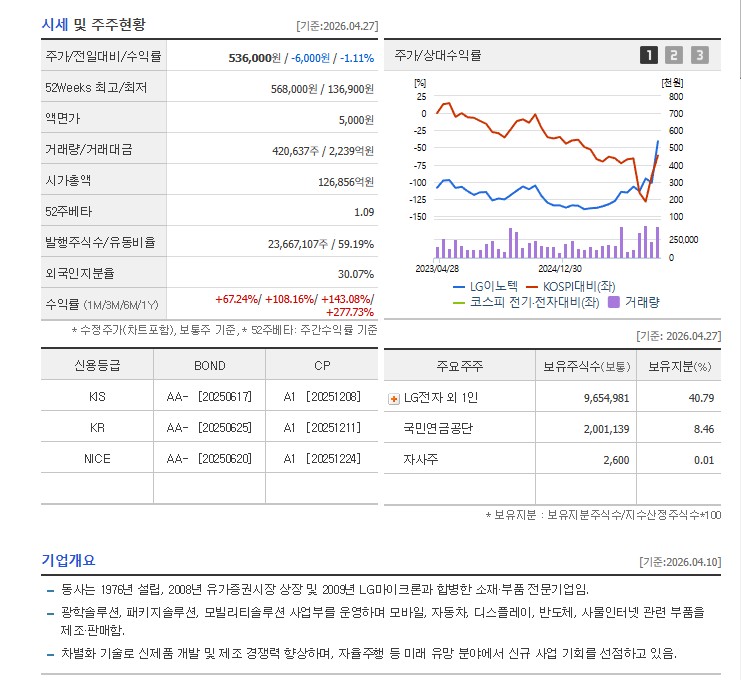Viewport: 741px width, 680px height.
Task: Switch to chart tab 1
Action: point(649,55)
